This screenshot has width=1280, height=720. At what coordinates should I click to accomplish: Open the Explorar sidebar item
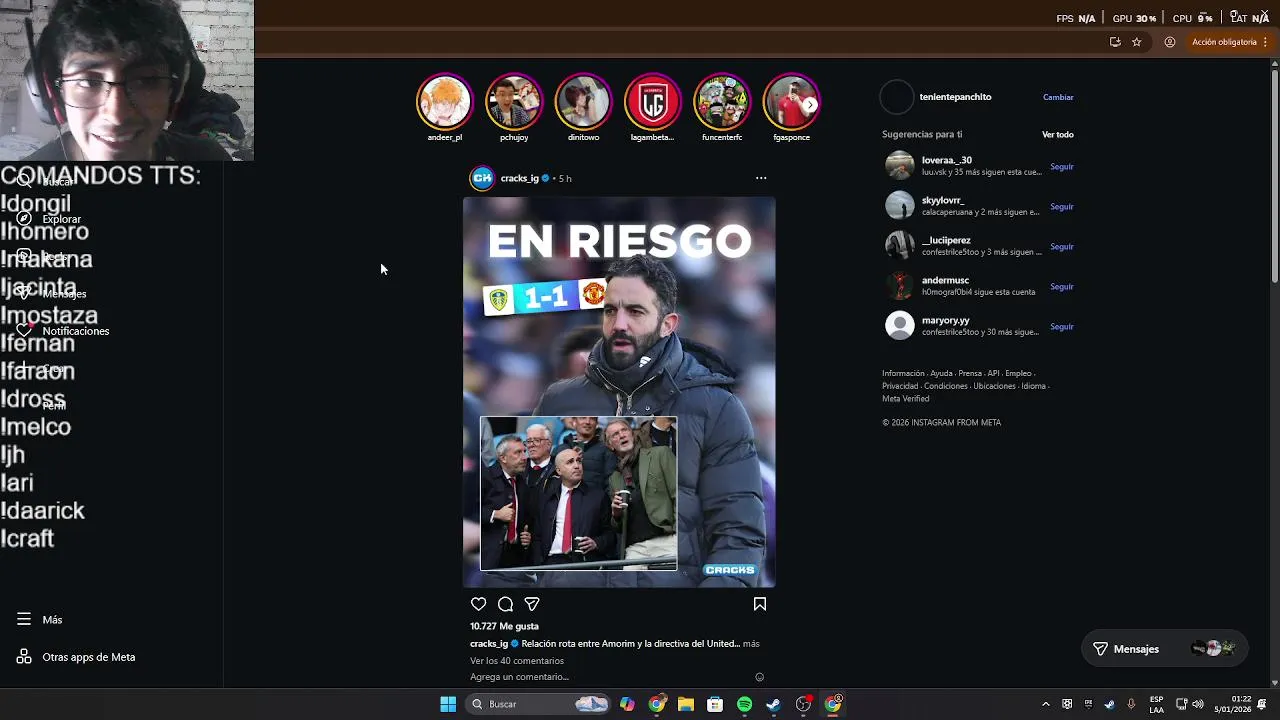point(51,219)
